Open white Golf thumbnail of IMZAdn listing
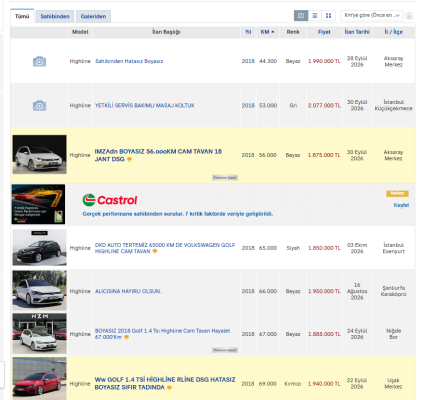The height and width of the screenshot is (400, 423). tap(39, 154)
